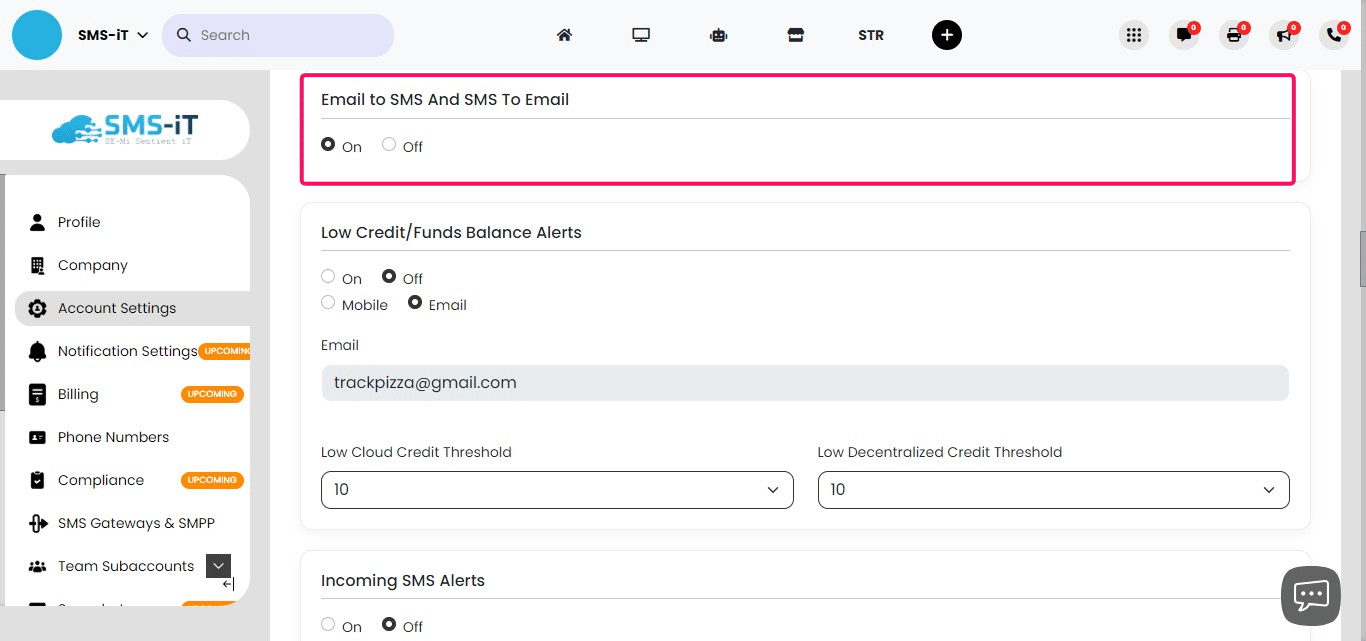Open Low Cloud Credit Threshold dropdown
Image resolution: width=1366 pixels, height=641 pixels.
point(557,490)
